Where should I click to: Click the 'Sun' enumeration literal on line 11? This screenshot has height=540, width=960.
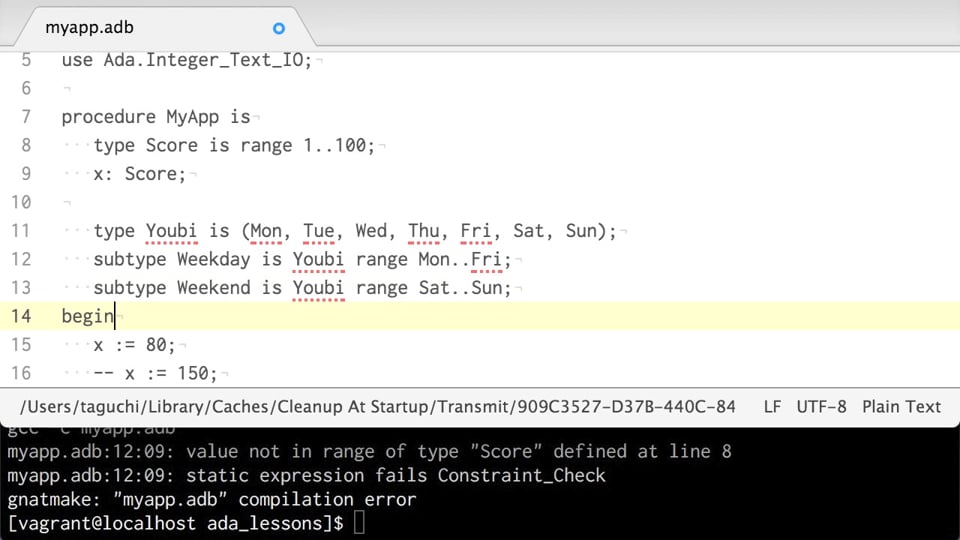[581, 231]
